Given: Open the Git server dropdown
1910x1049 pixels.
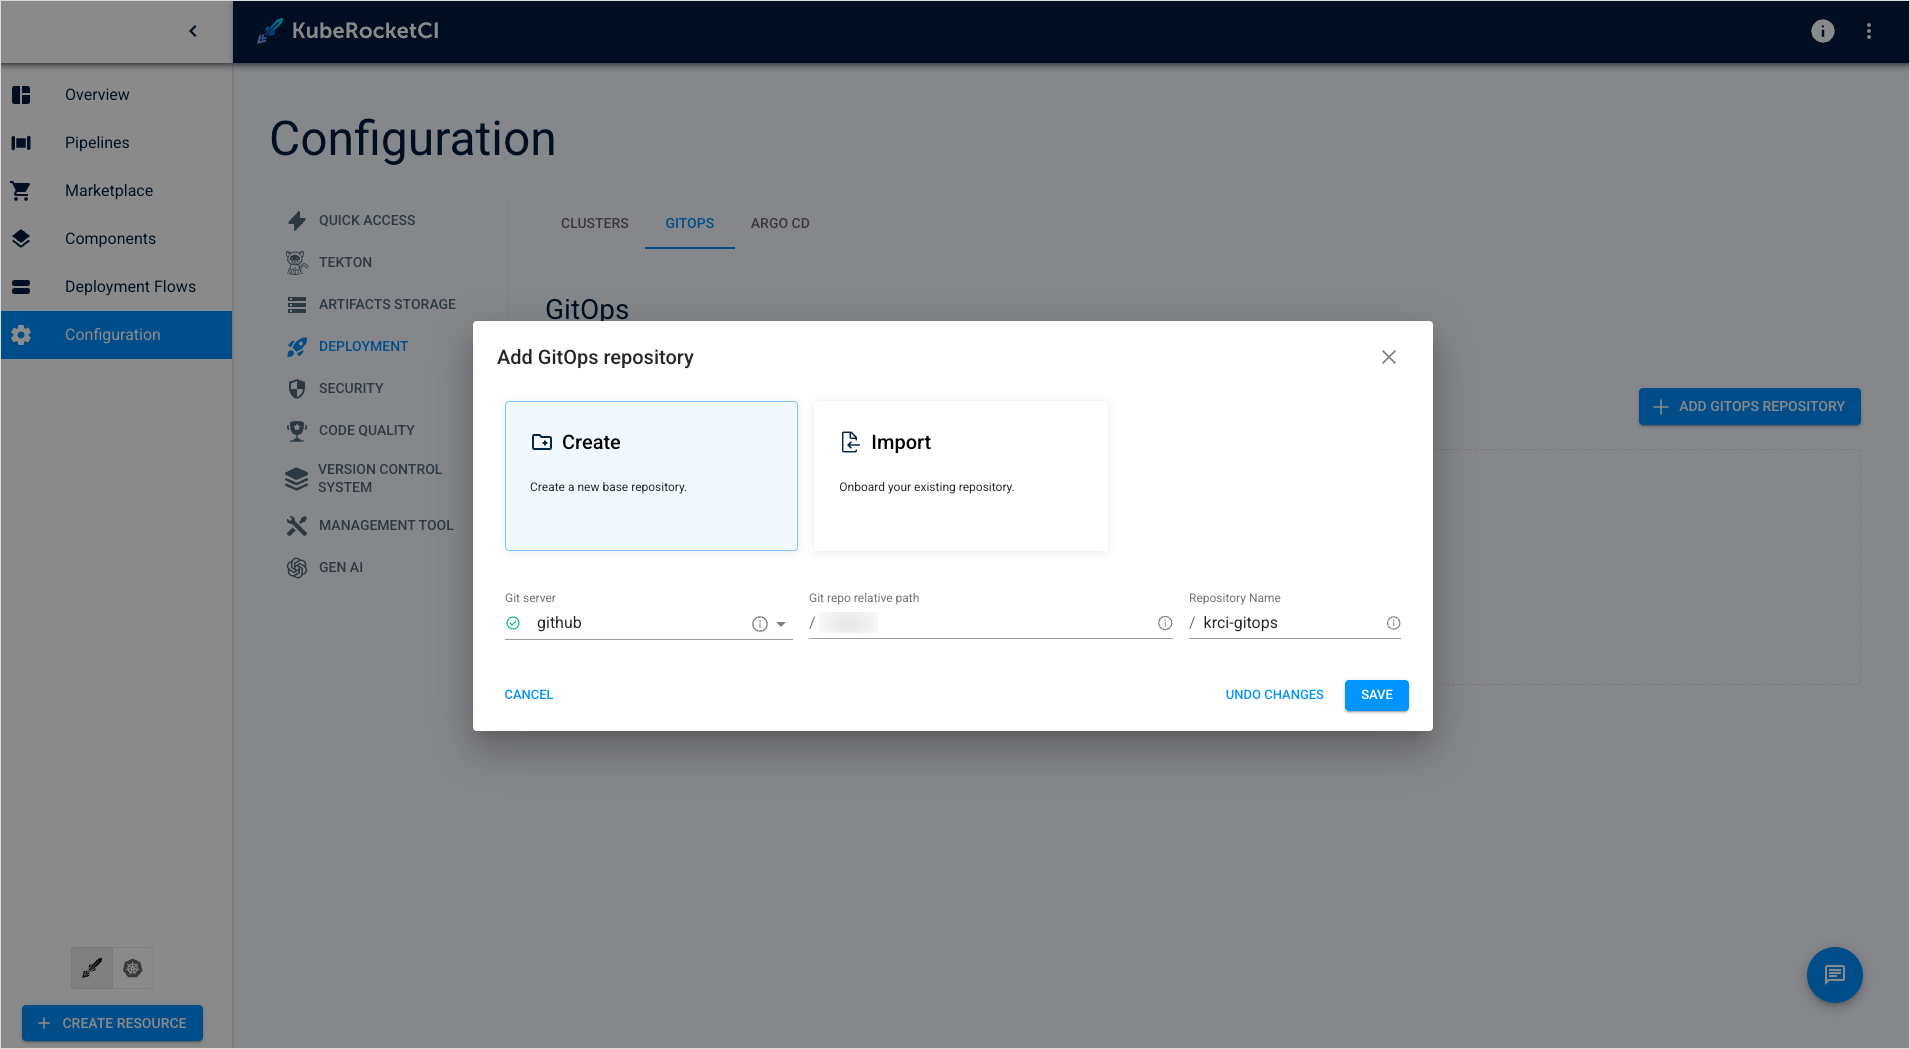Looking at the screenshot, I should 780,623.
